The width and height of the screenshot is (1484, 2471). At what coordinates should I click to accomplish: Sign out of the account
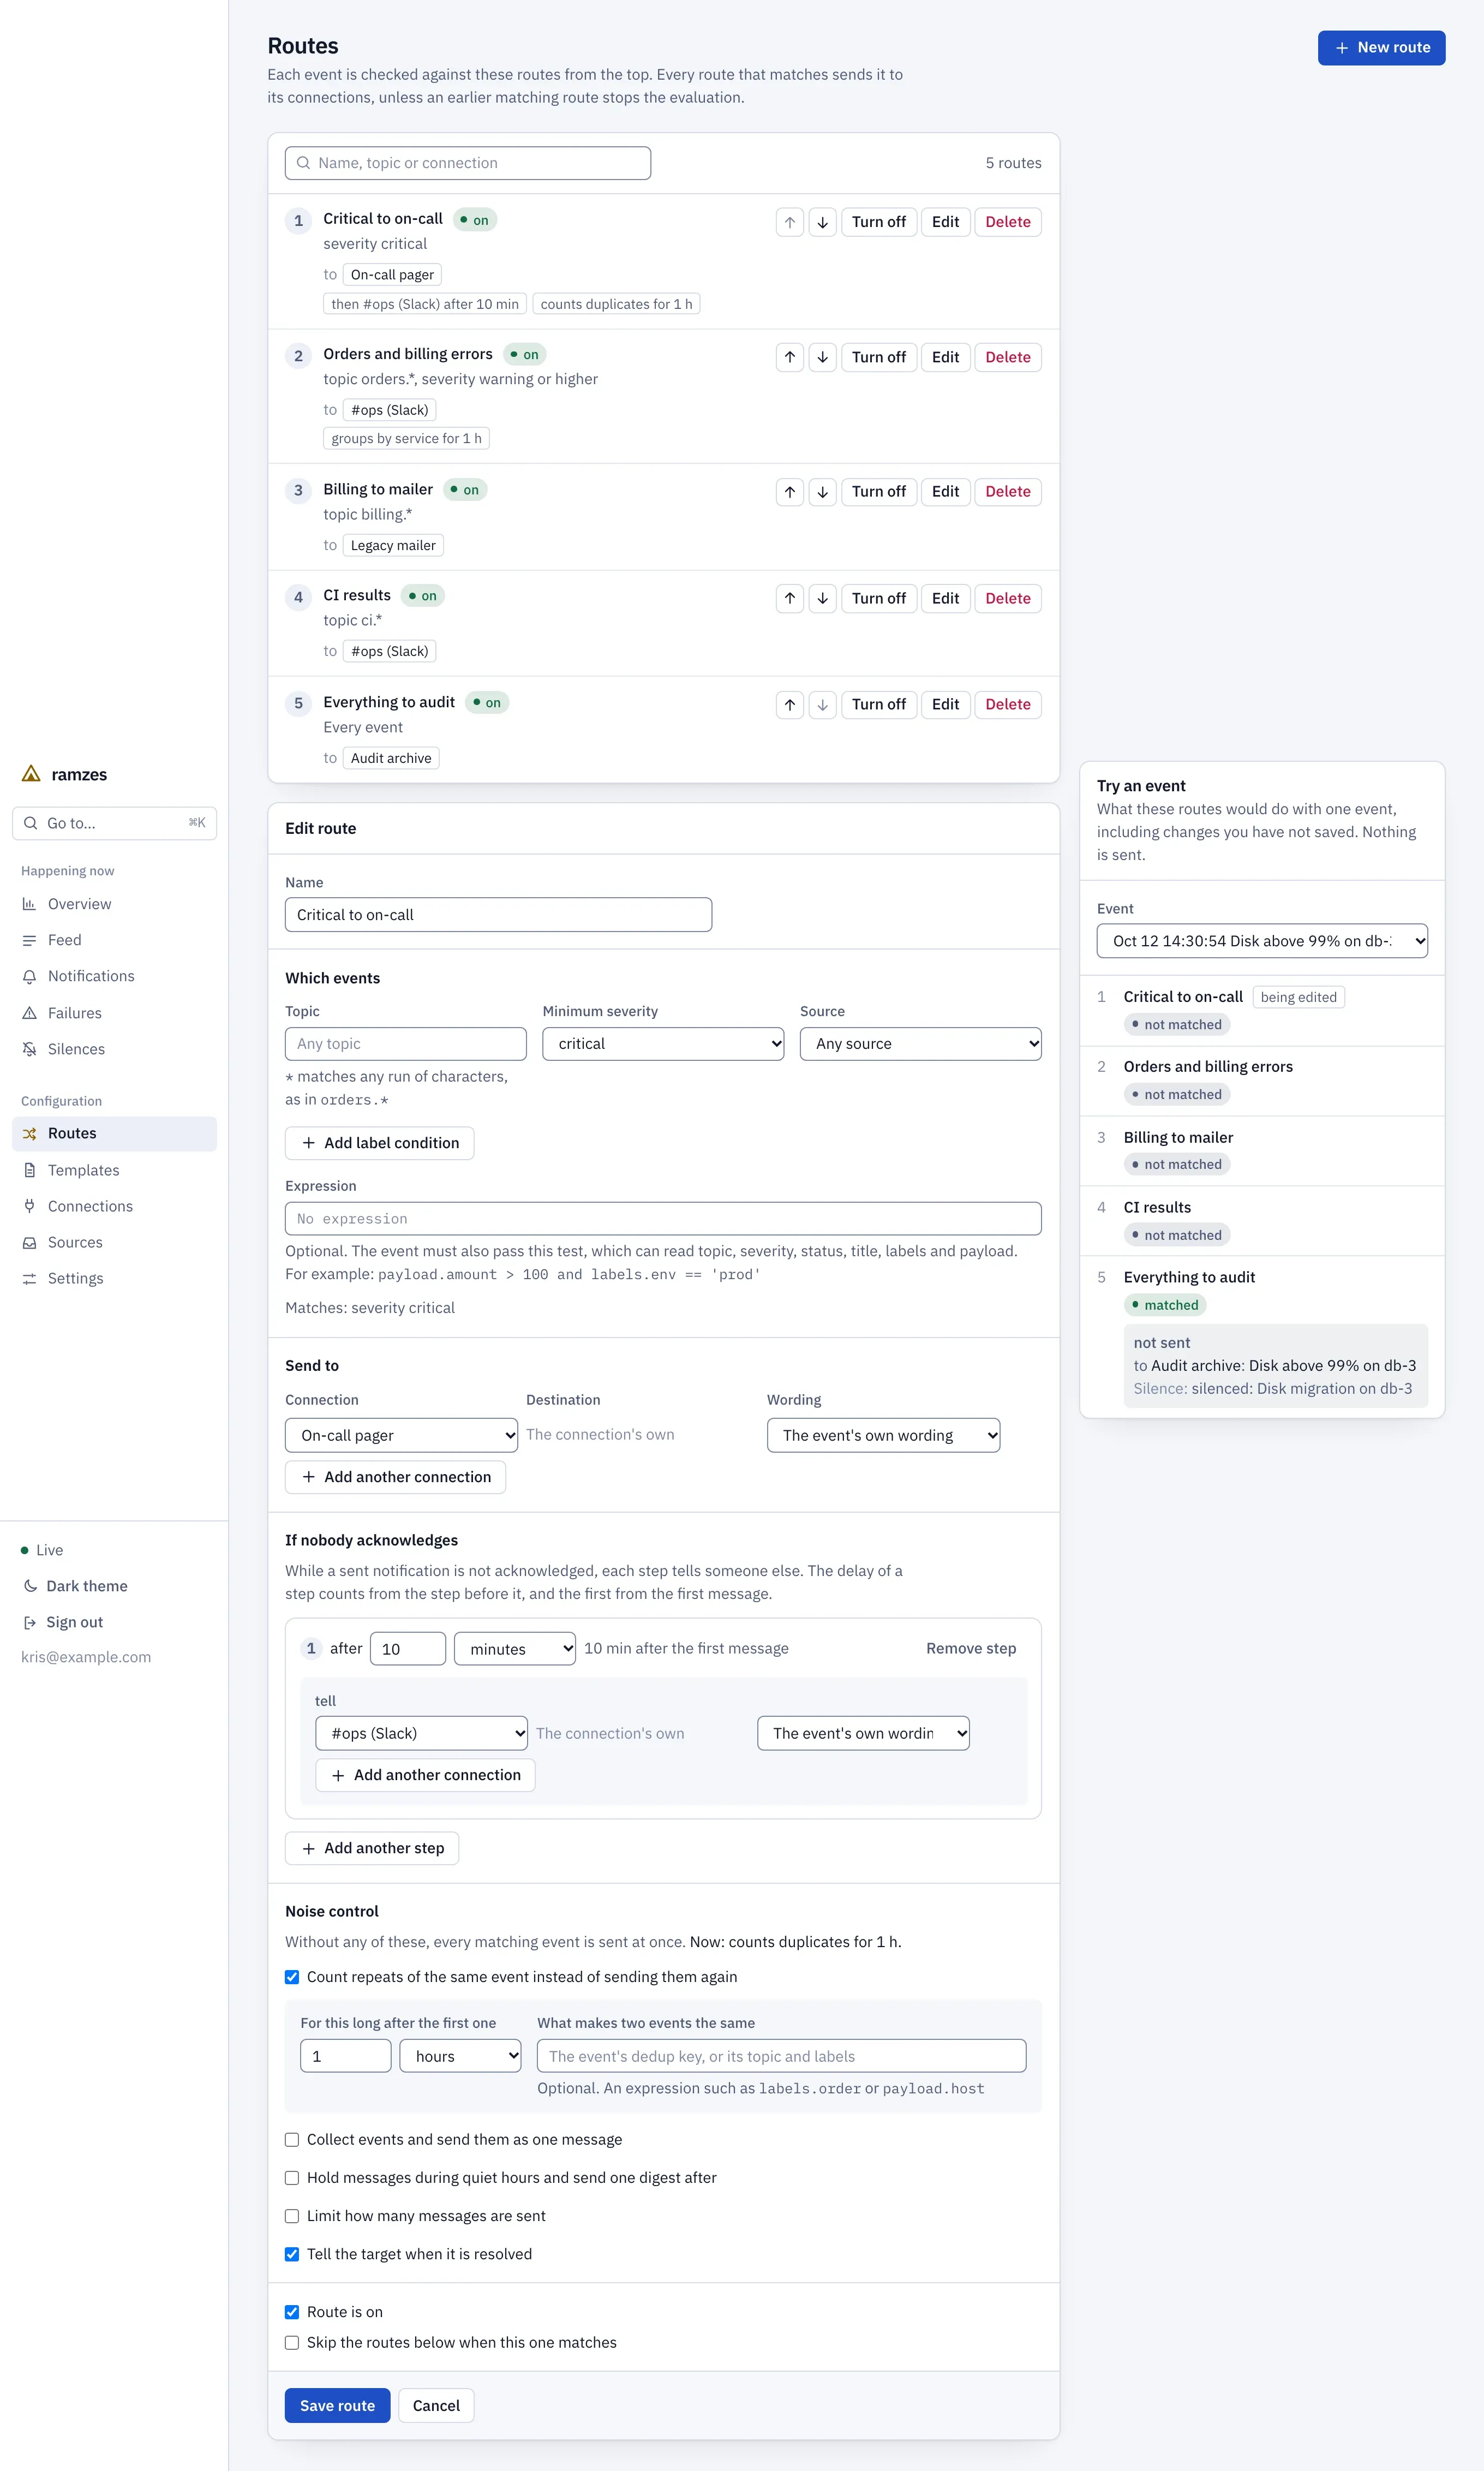pyautogui.click(x=64, y=1622)
